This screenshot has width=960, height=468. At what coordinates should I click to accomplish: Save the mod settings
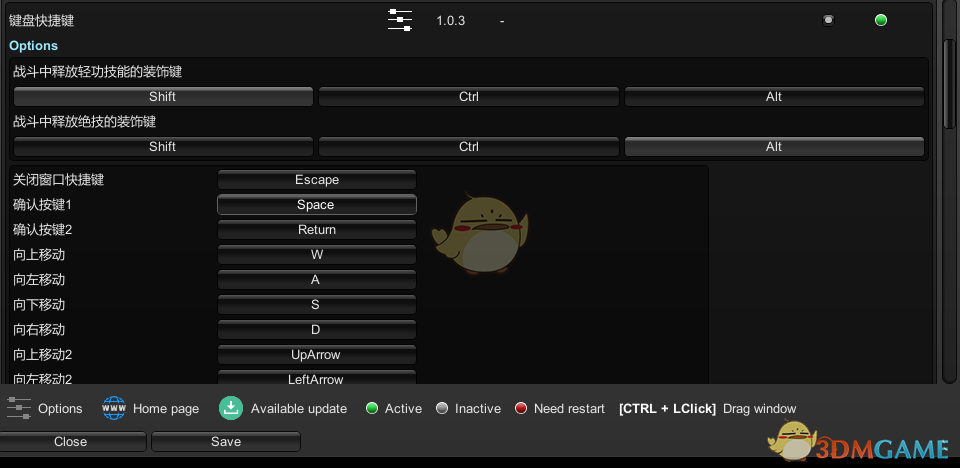click(x=226, y=442)
